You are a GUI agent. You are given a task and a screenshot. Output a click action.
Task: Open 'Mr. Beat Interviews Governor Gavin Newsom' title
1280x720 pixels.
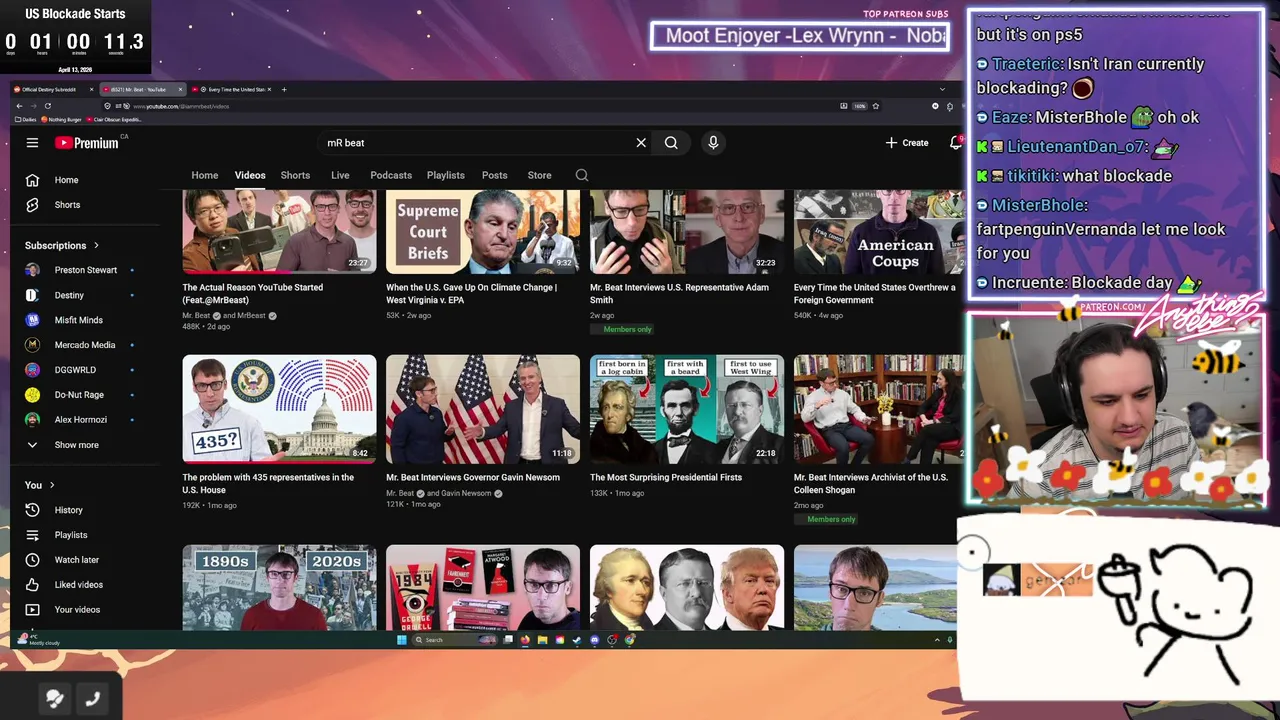[x=473, y=477]
